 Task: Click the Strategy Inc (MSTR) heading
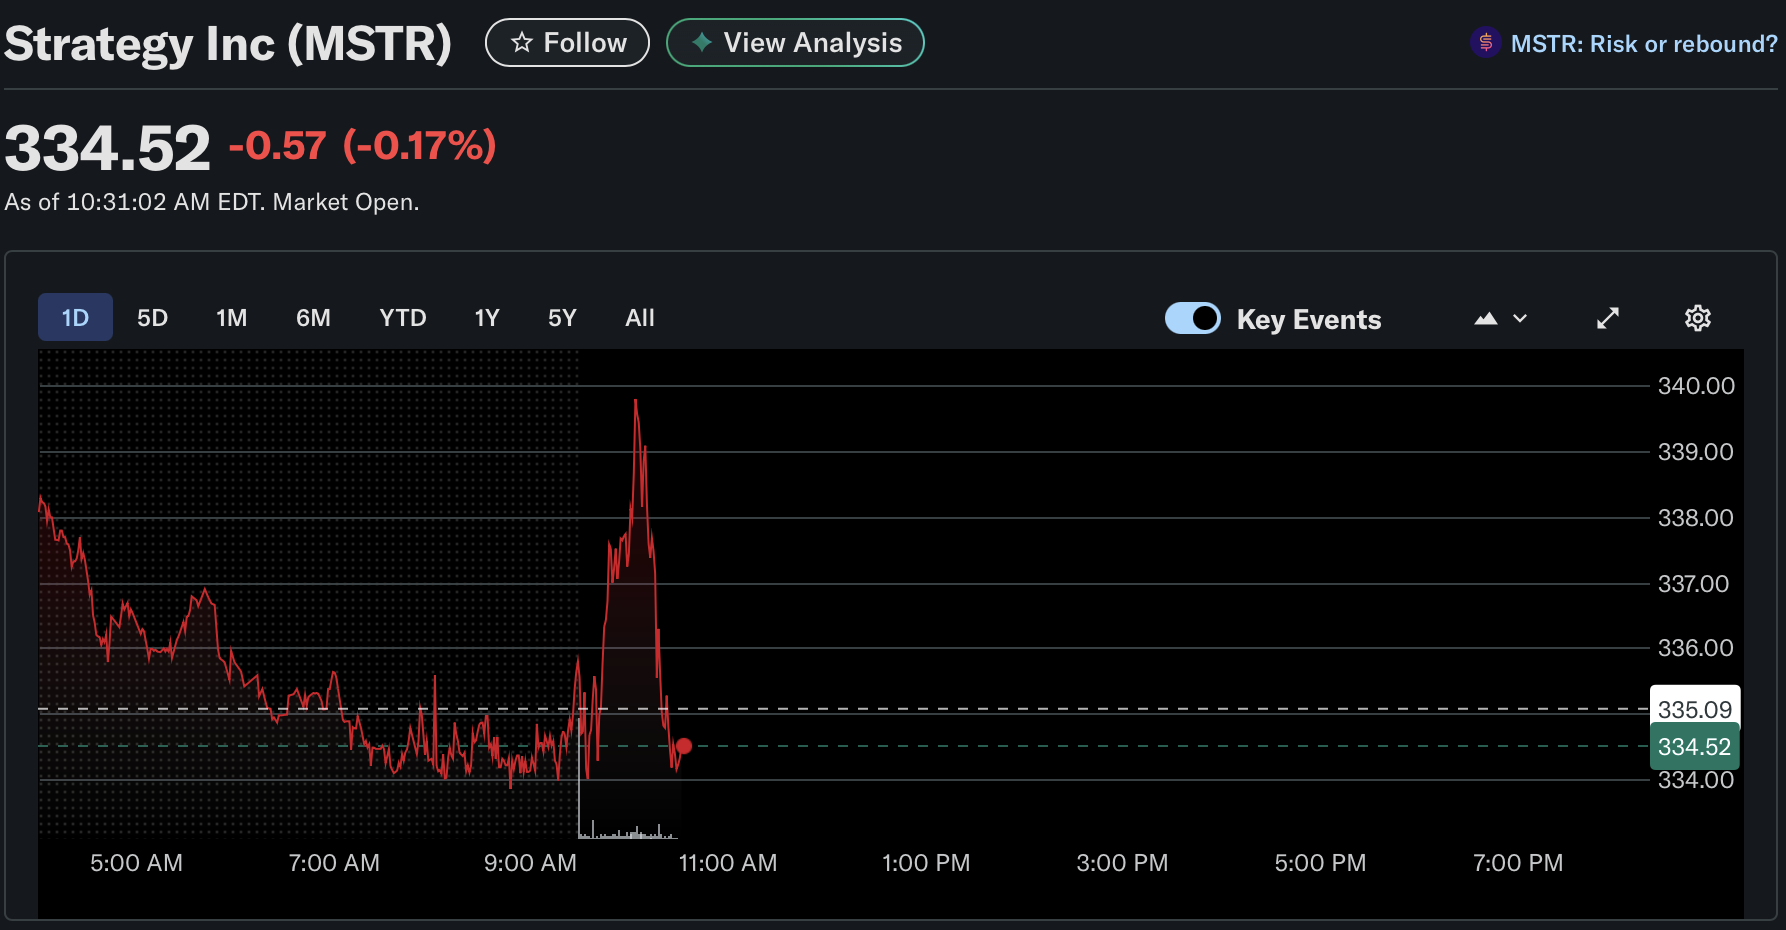pos(228,44)
